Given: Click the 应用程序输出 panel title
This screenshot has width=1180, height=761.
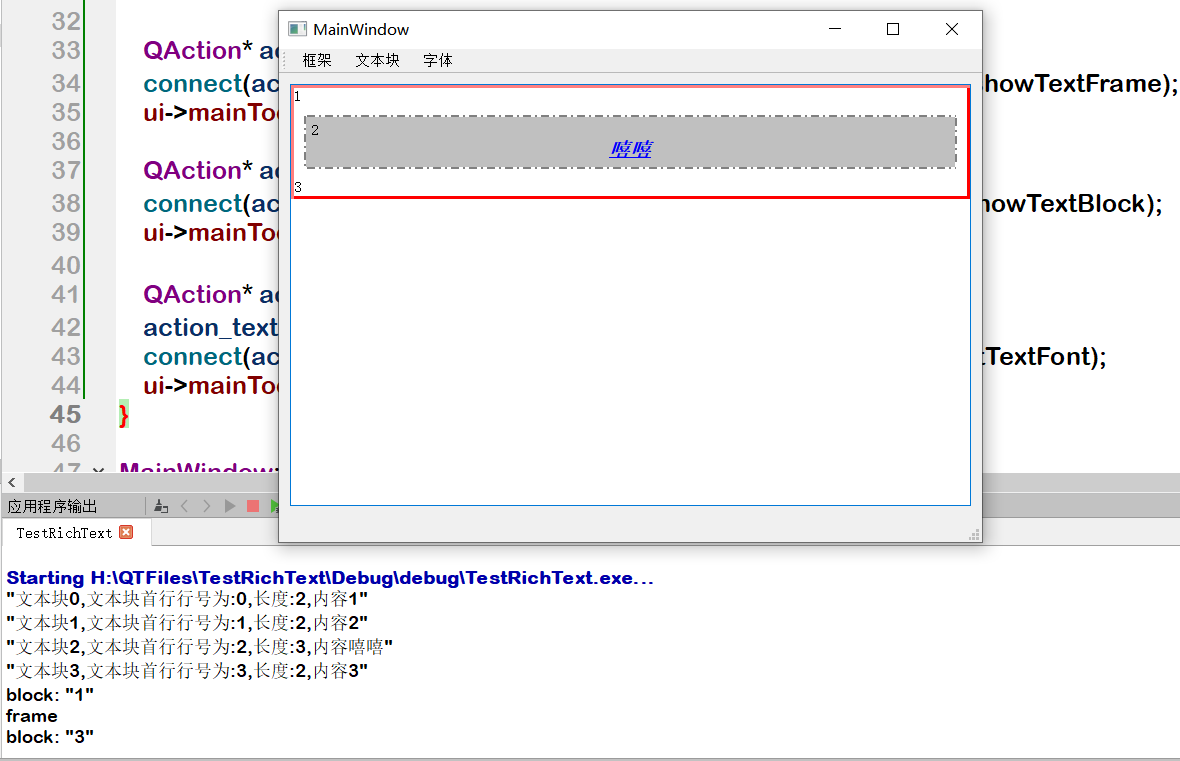Looking at the screenshot, I should pos(52,506).
